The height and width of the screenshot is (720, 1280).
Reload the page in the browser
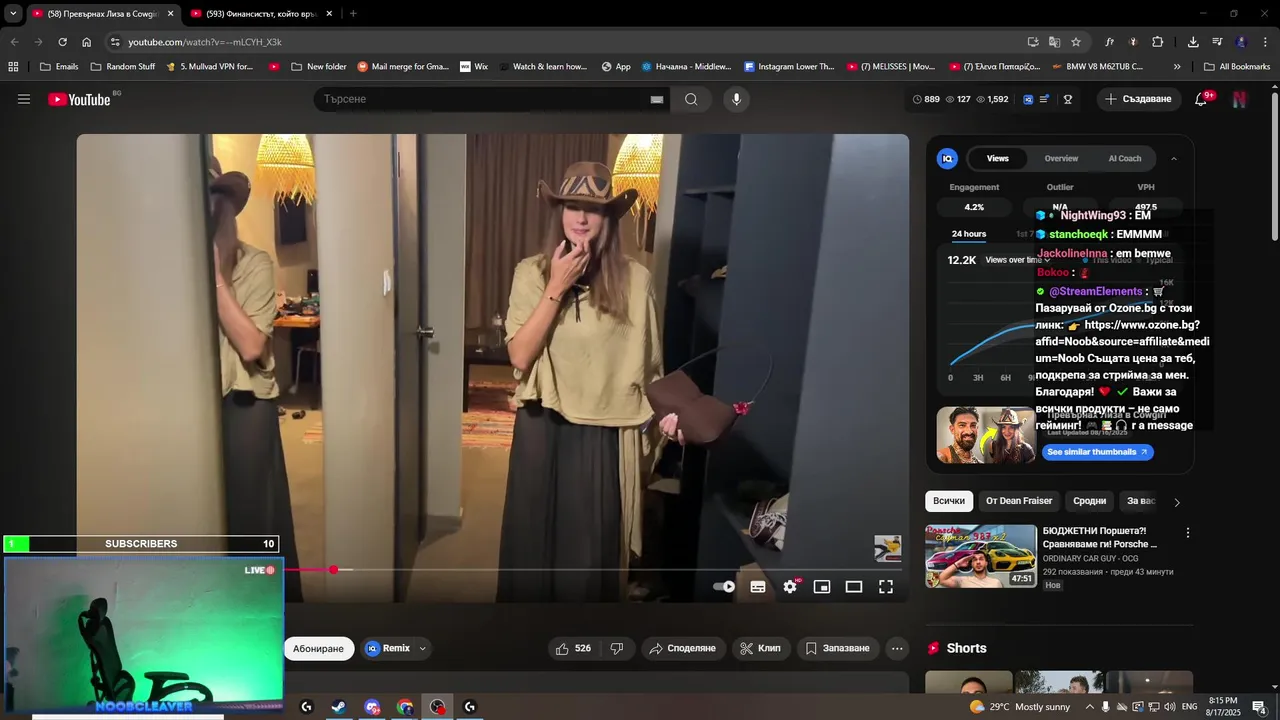pyautogui.click(x=62, y=42)
